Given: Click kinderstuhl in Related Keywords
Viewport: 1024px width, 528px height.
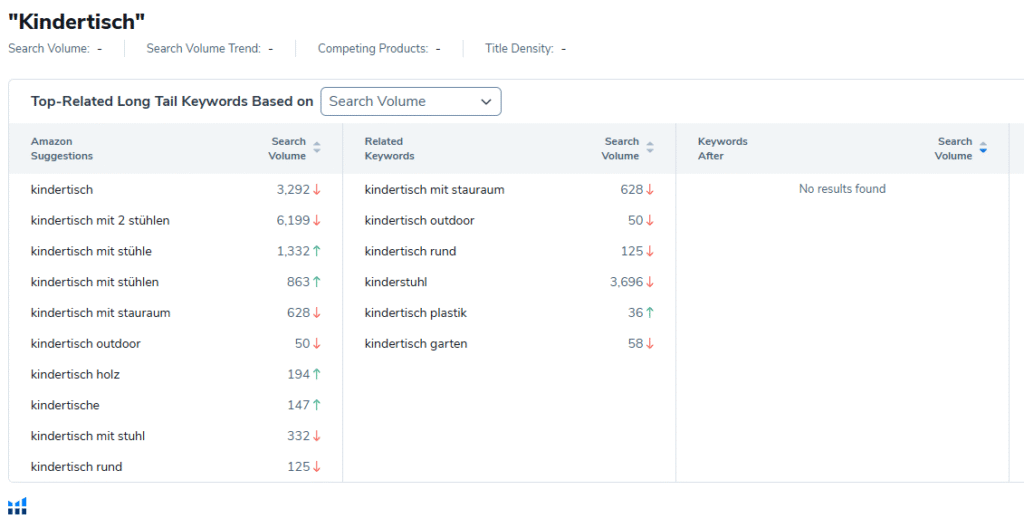Looking at the screenshot, I should point(396,283).
